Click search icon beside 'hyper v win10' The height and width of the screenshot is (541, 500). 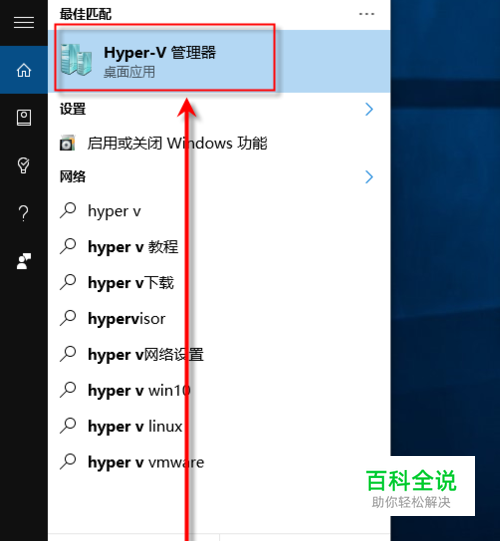[x=68, y=390]
